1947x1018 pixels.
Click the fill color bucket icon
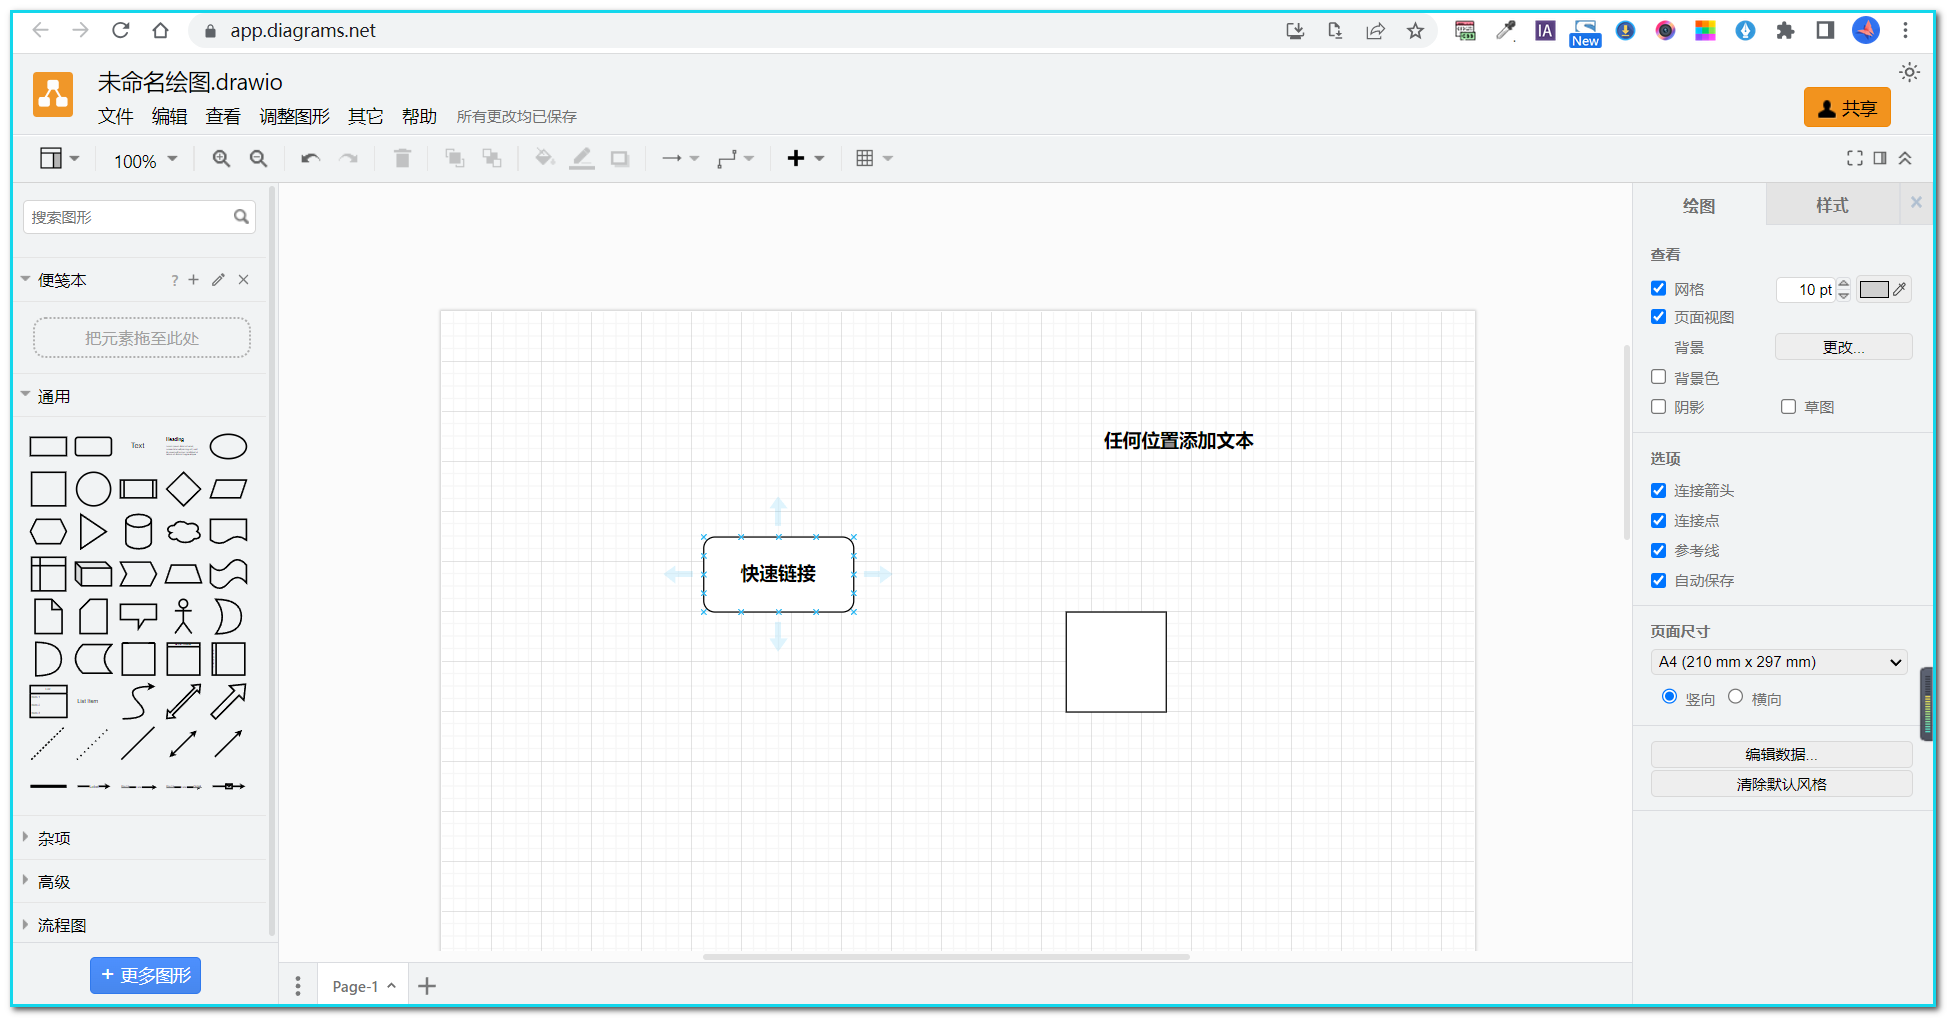pos(545,159)
